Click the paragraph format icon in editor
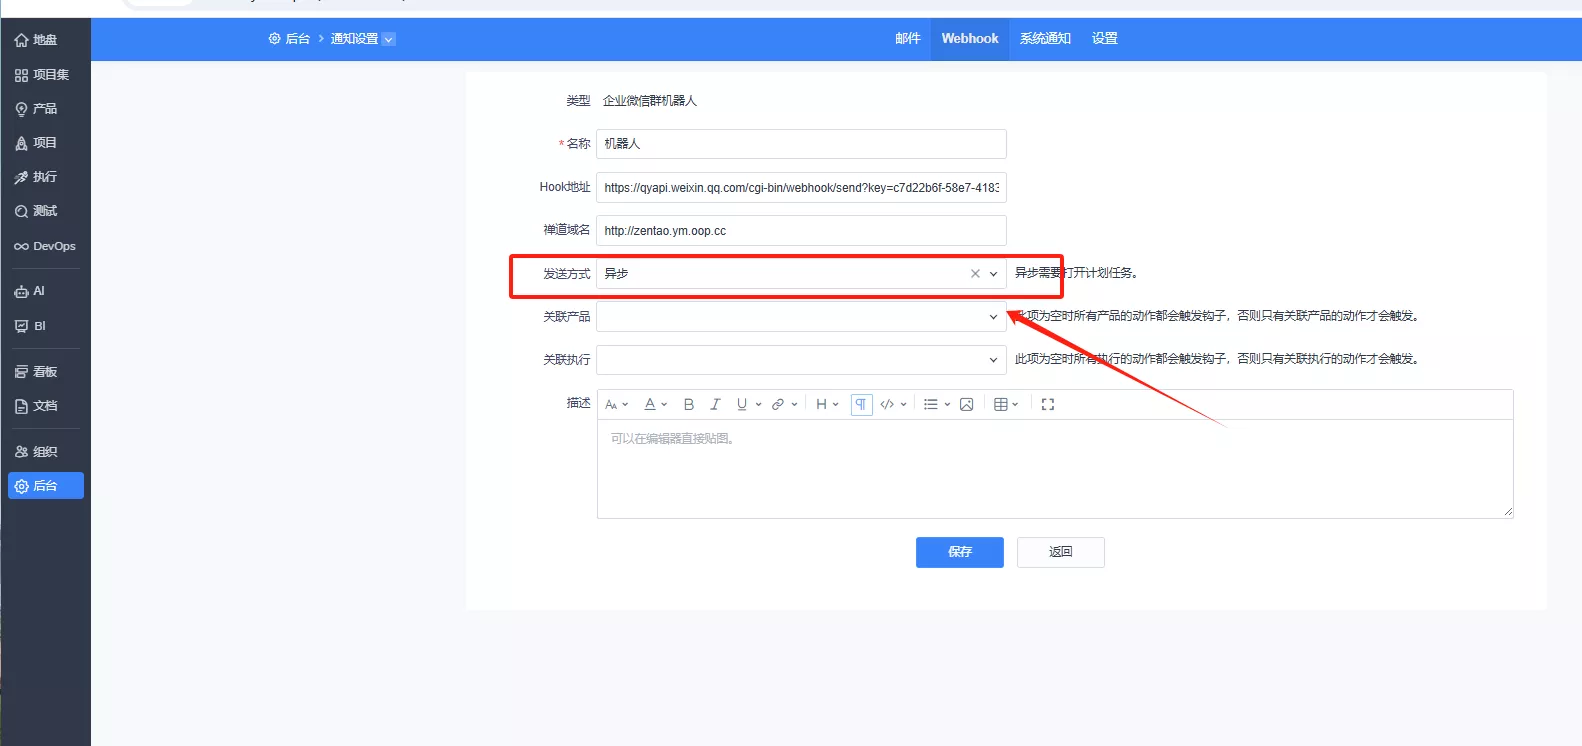Screen dimensions: 1582x746 coord(861,405)
